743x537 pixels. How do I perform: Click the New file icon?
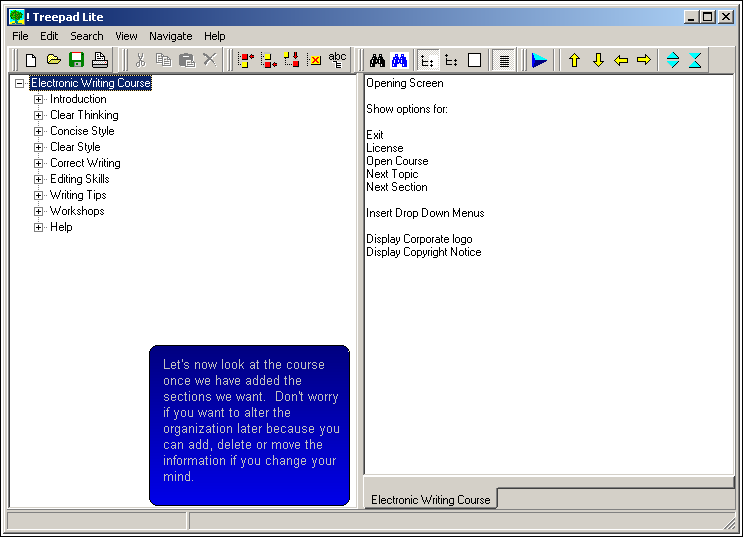coord(31,60)
